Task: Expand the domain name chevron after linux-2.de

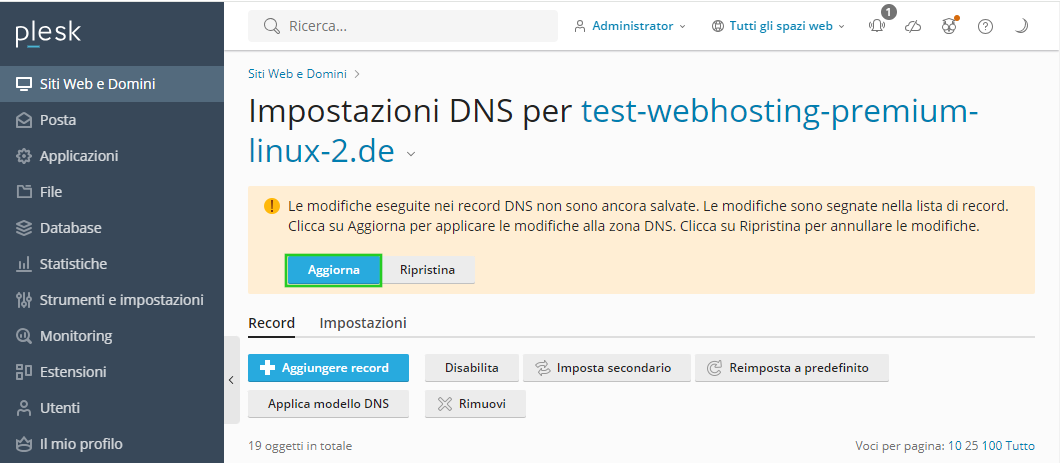Action: [x=411, y=154]
